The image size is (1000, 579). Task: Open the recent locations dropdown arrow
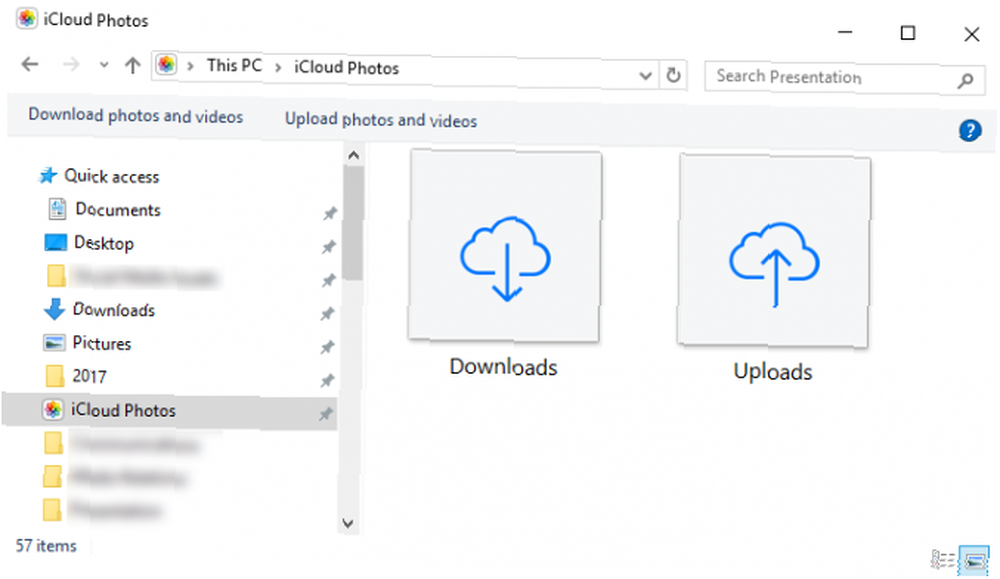(103, 65)
